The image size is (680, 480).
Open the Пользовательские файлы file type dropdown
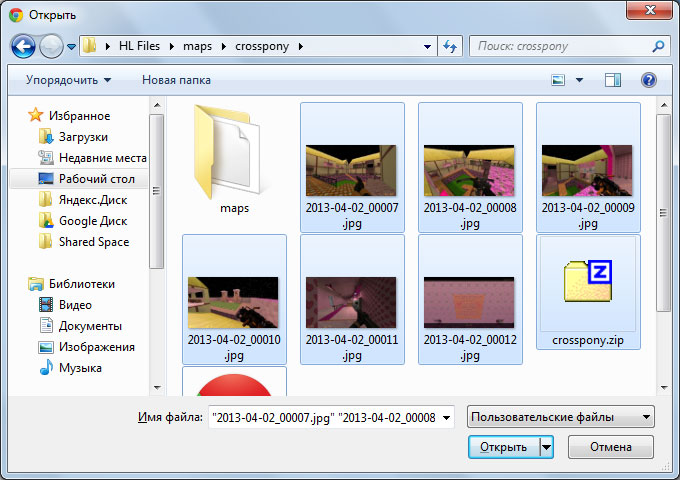pyautogui.click(x=561, y=417)
